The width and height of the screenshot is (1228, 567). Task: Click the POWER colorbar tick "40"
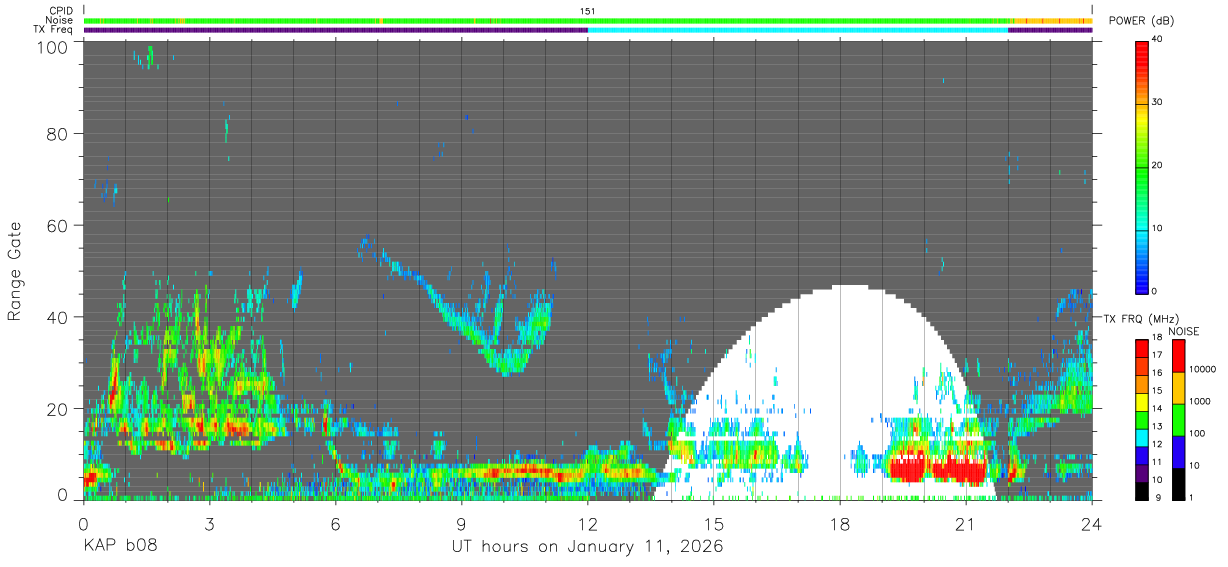pos(1156,40)
